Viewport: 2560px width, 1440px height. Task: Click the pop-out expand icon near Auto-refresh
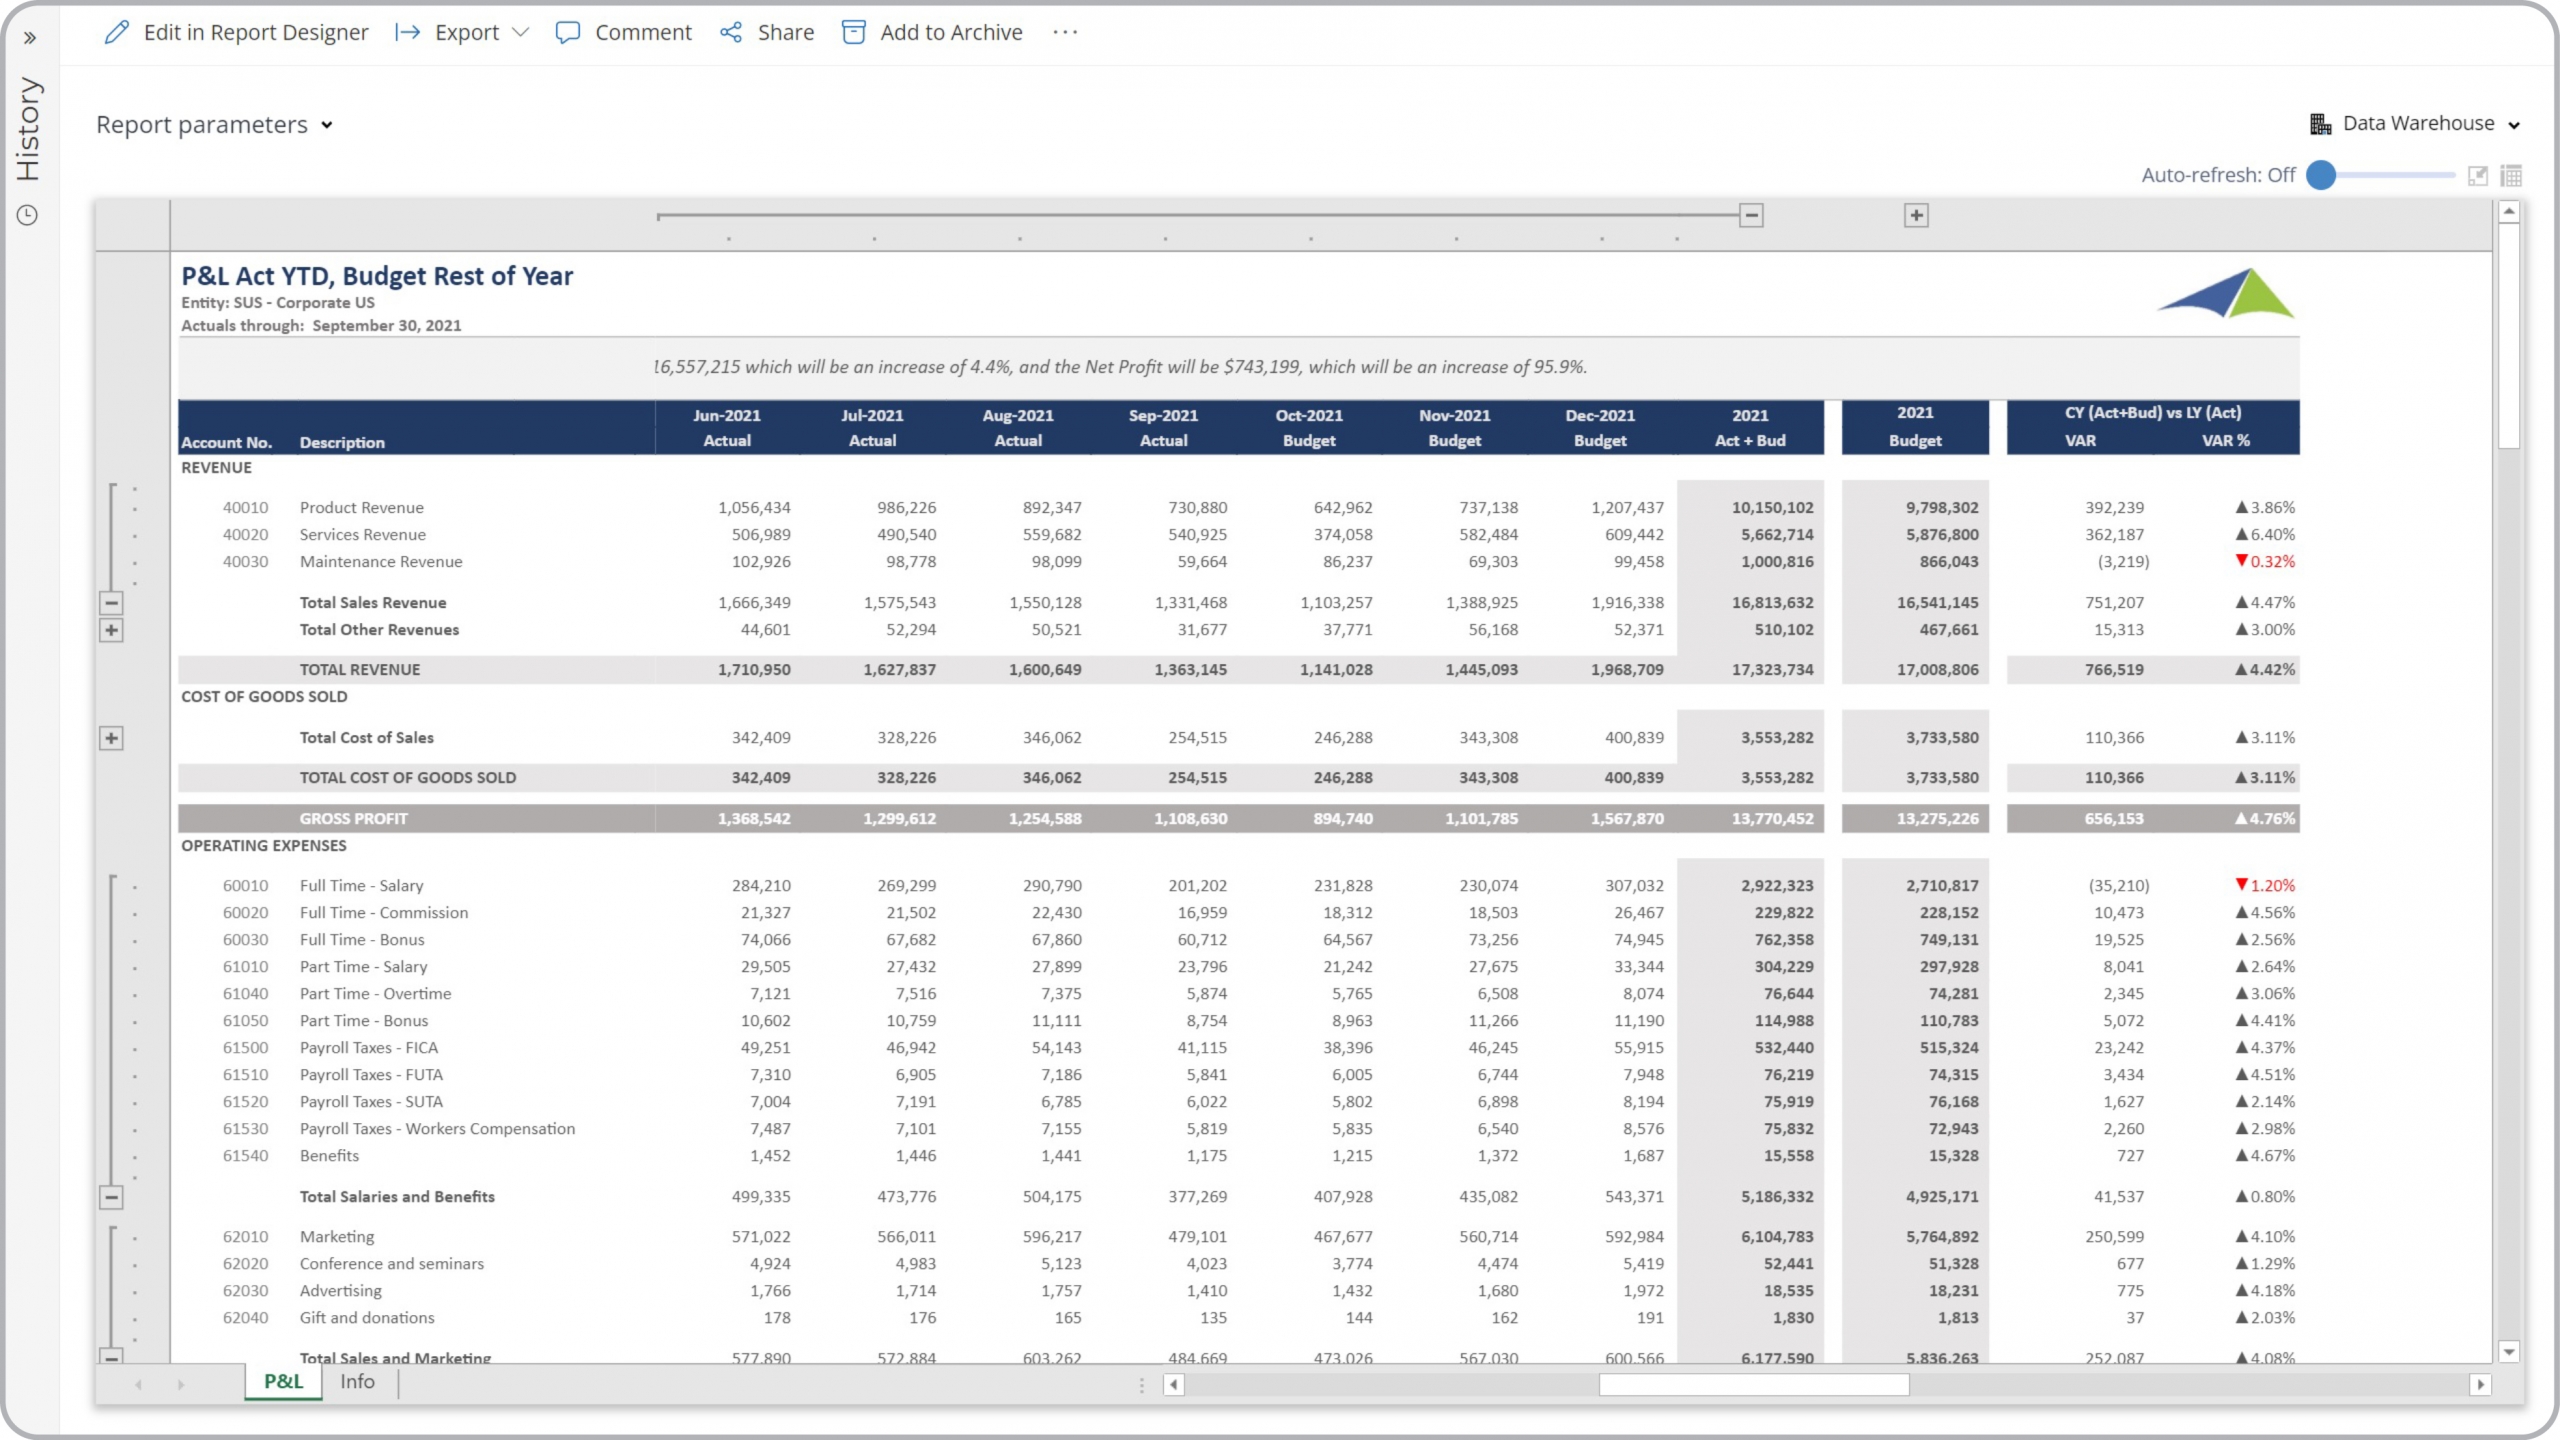[2477, 176]
